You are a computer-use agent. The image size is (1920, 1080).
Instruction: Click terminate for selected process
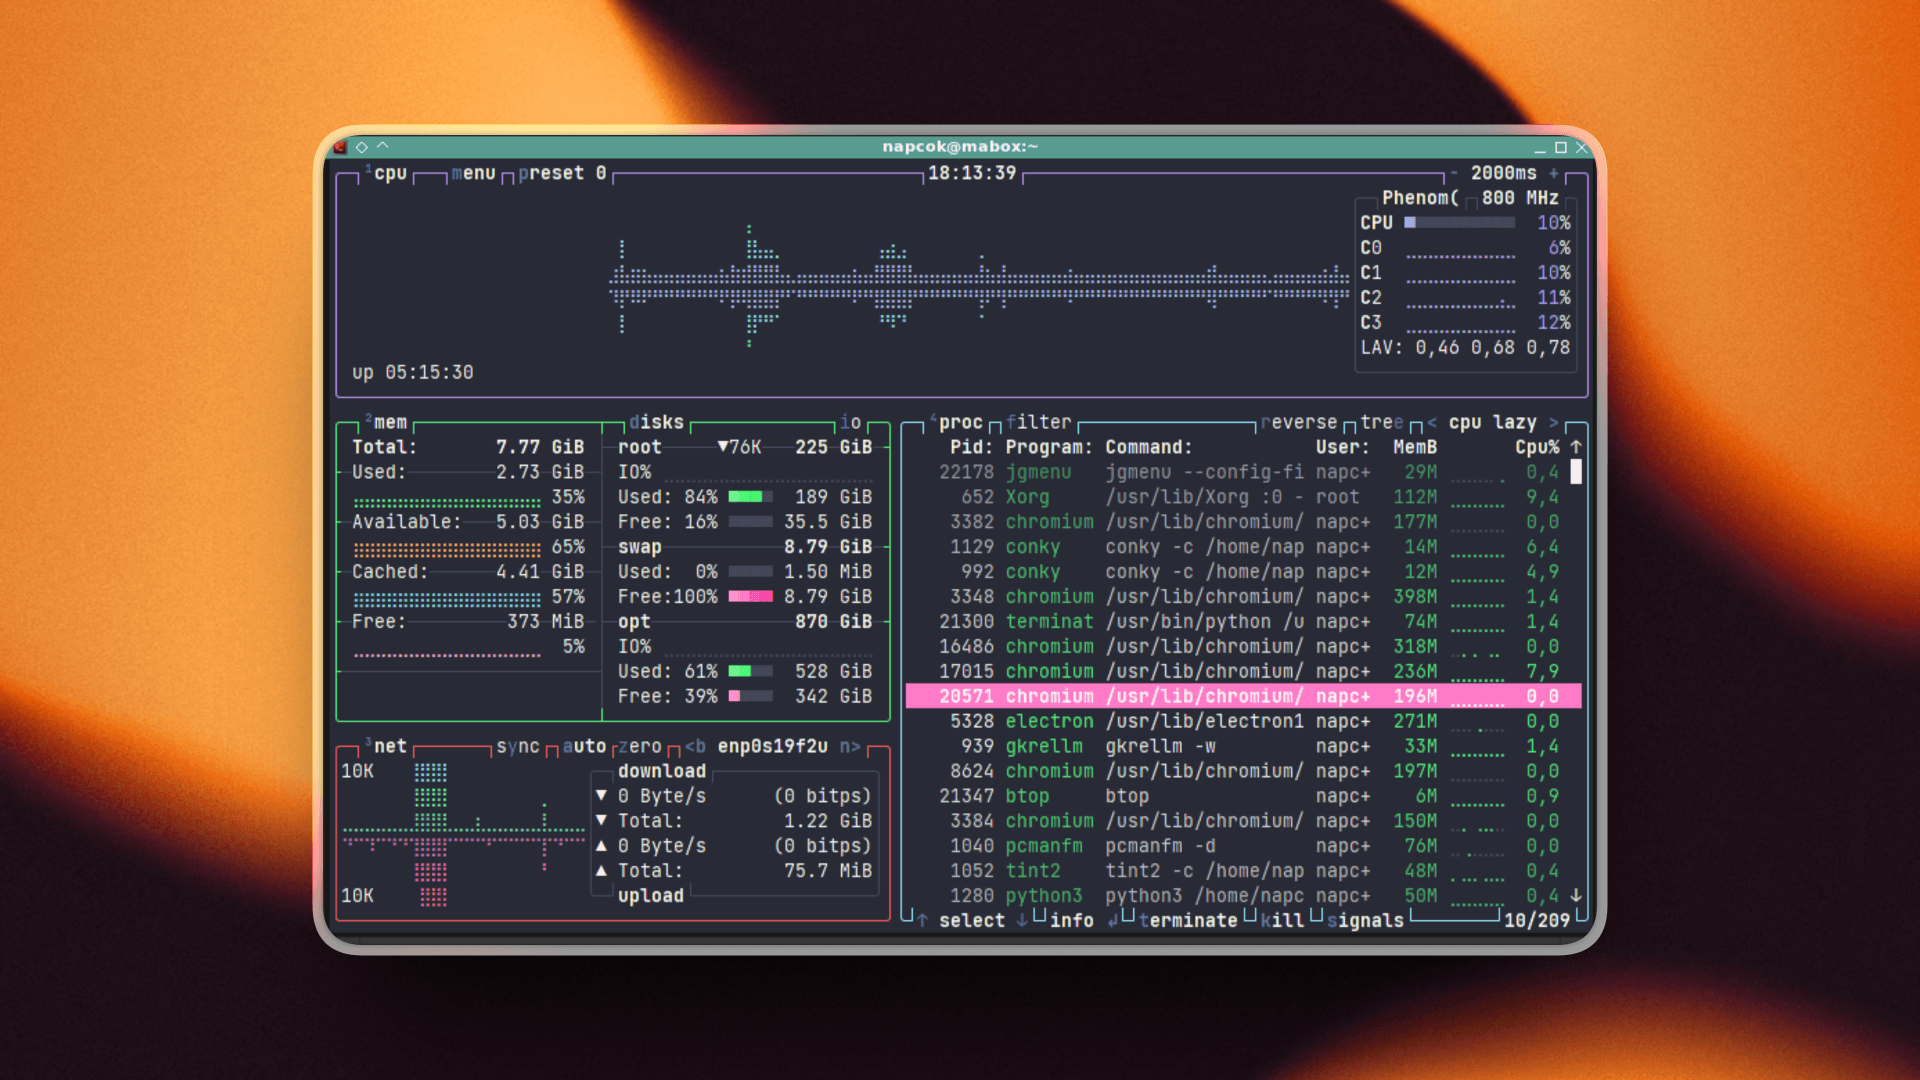coord(1187,921)
